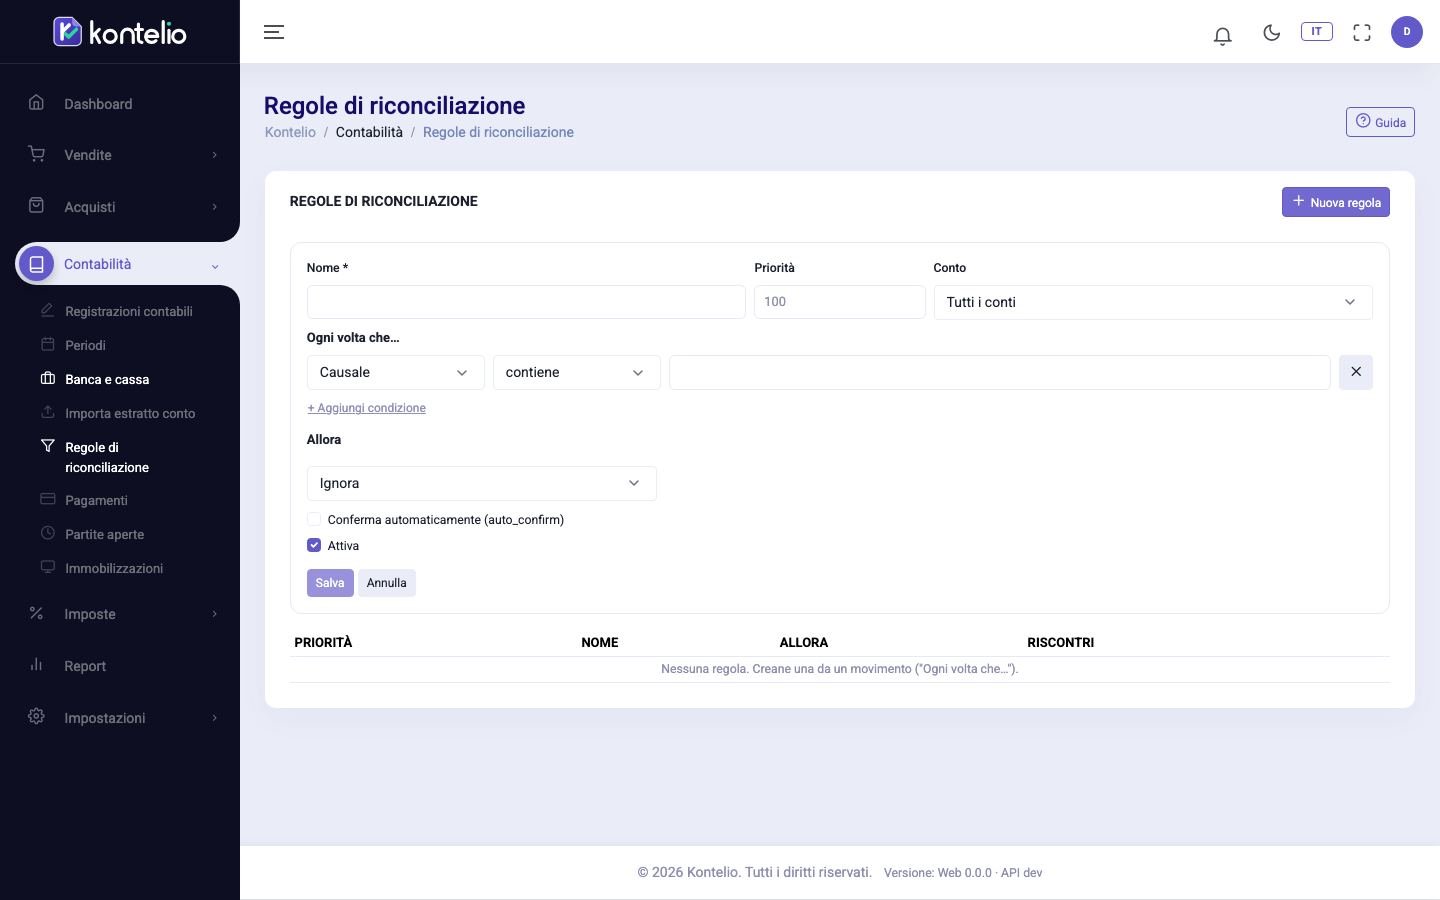The image size is (1440, 900).
Task: Click the Aggiungi condizione link
Action: pos(366,408)
